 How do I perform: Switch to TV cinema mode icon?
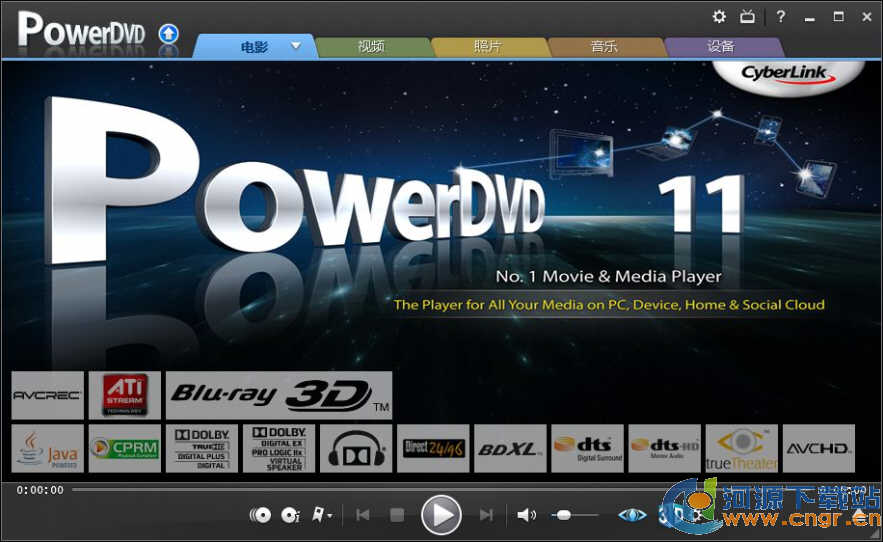point(747,17)
